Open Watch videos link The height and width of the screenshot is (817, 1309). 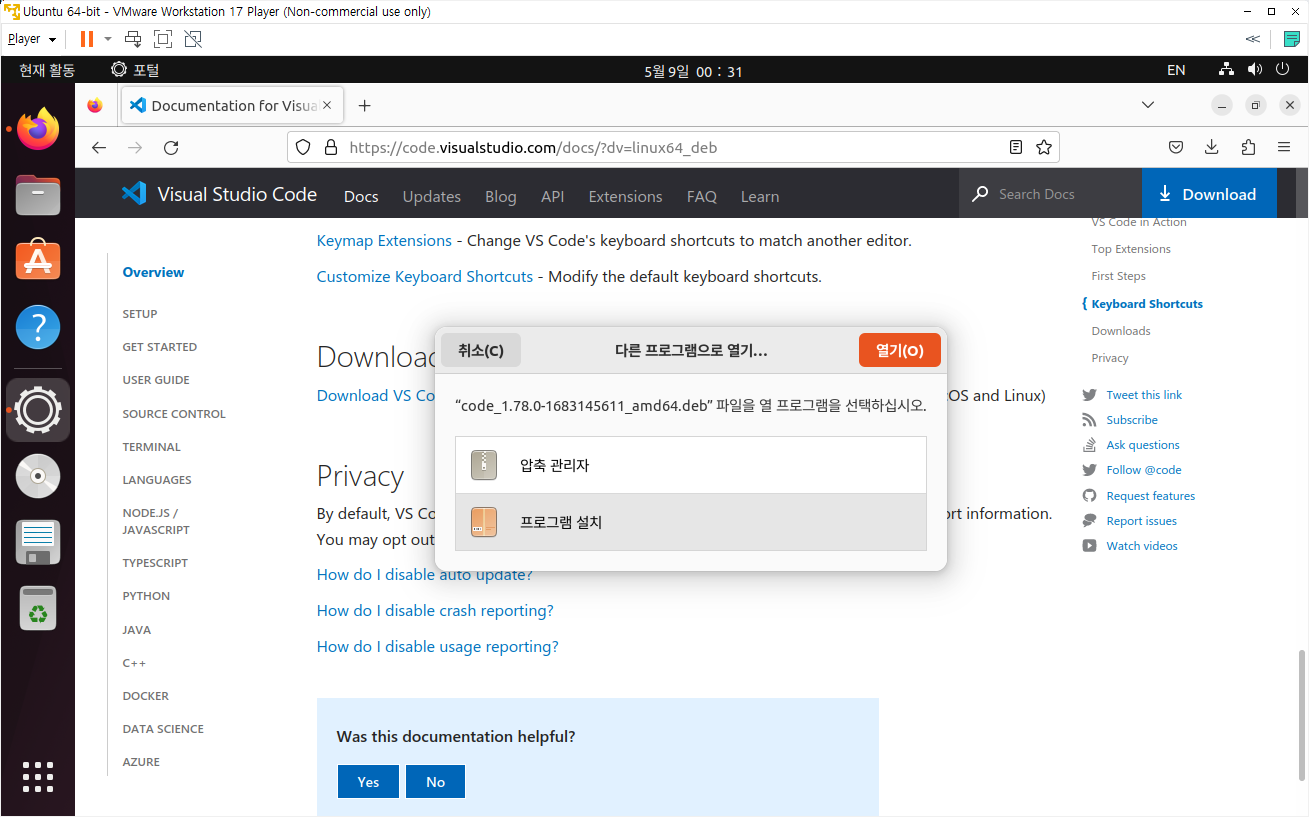tap(1142, 546)
